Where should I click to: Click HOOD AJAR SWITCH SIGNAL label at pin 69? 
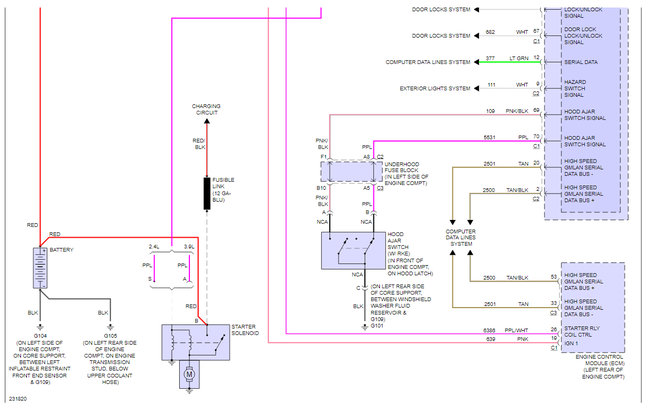[585, 115]
